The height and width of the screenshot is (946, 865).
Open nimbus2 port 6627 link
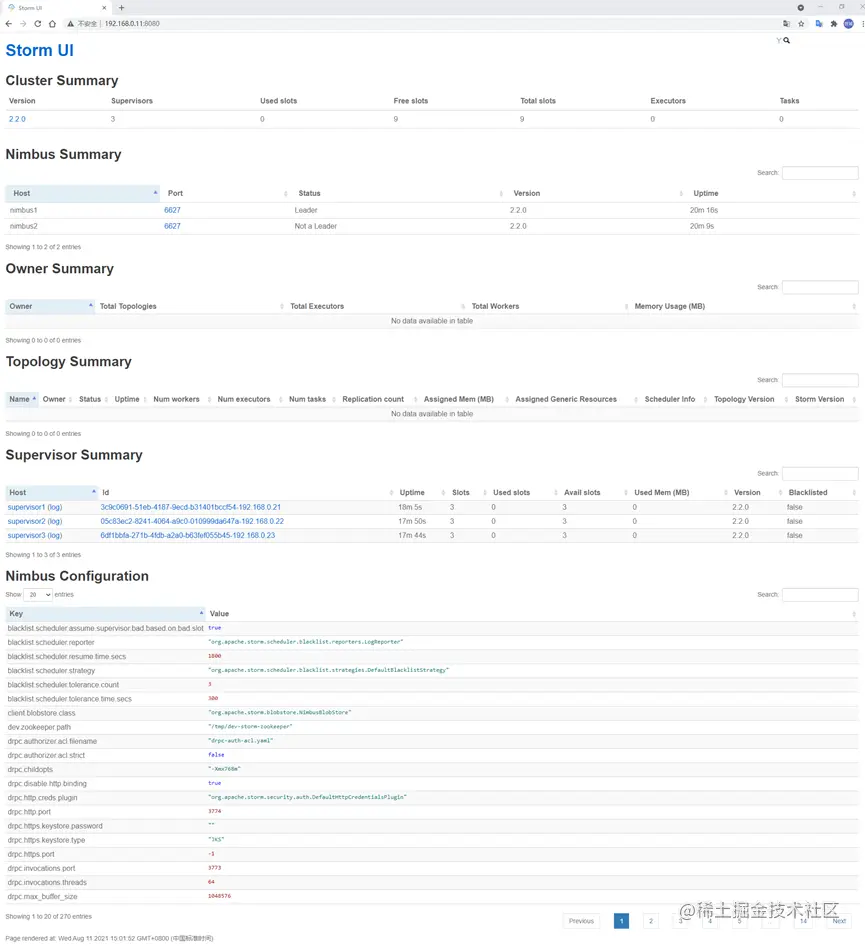173,226
